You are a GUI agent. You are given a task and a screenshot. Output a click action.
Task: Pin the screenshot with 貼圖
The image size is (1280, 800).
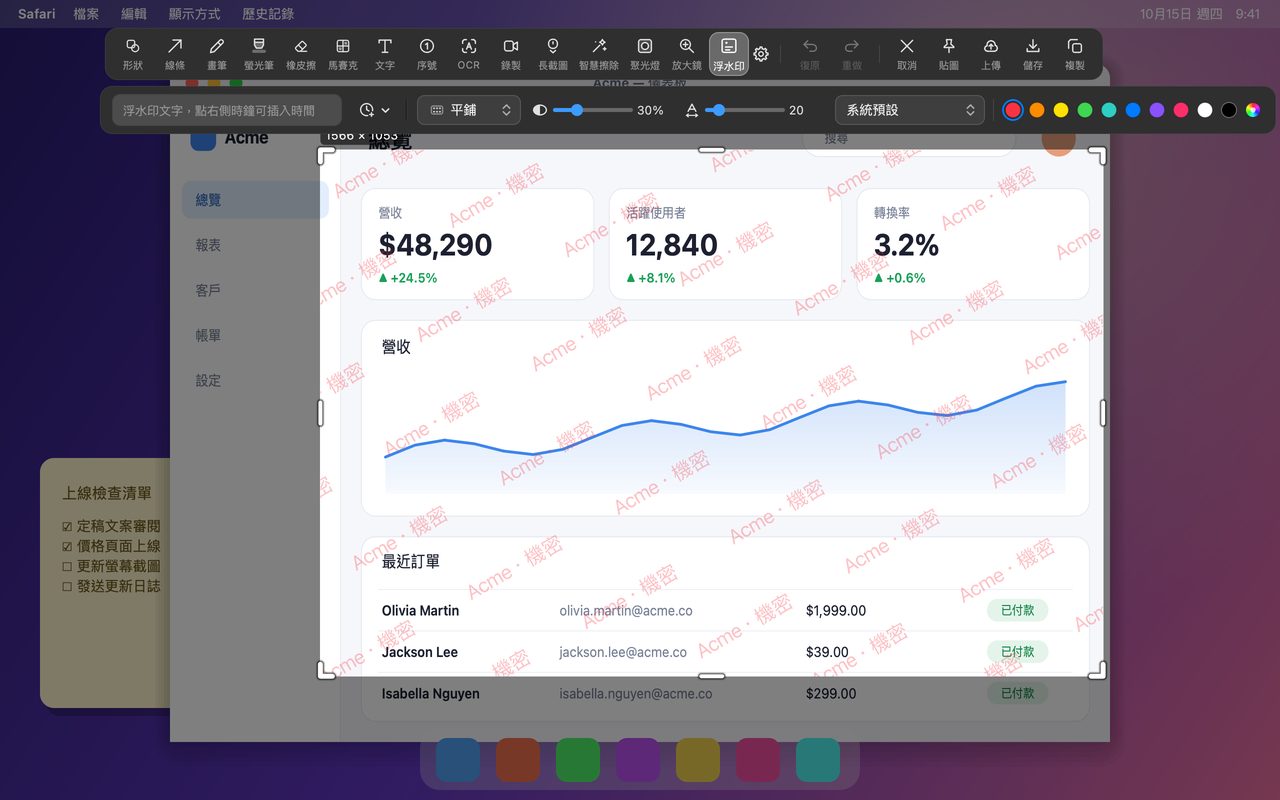click(949, 54)
